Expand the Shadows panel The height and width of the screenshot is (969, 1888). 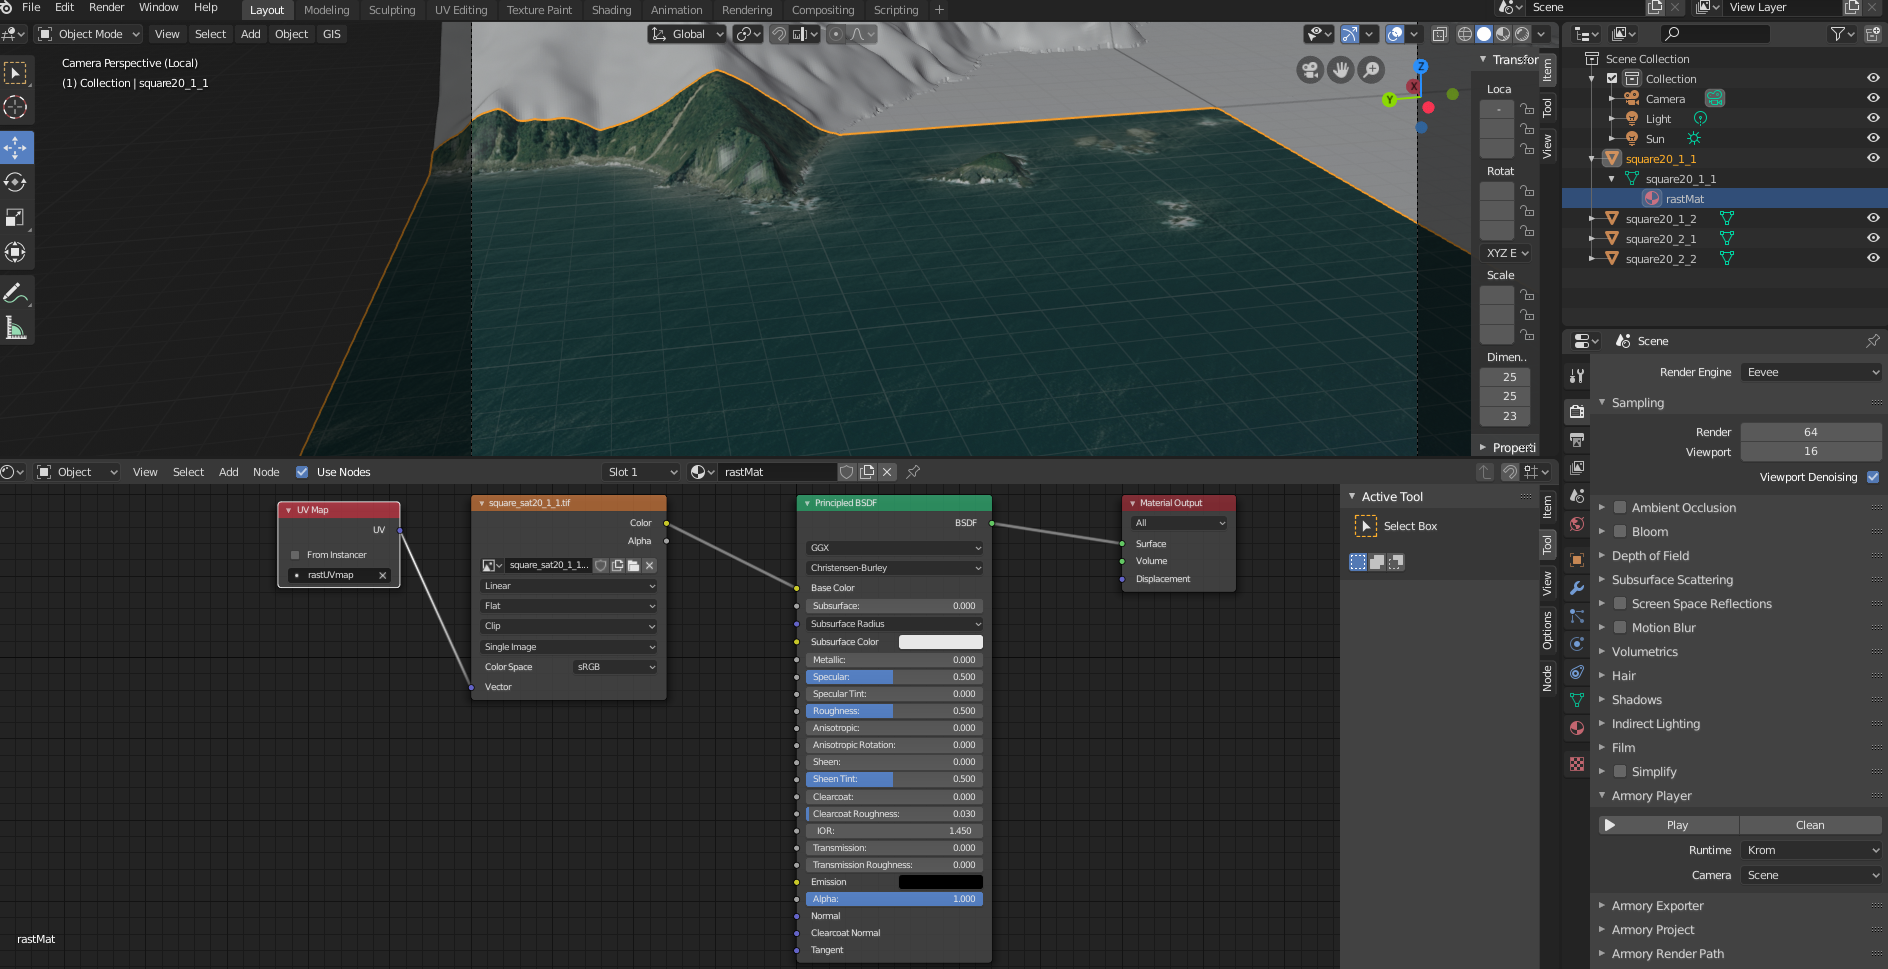1636,700
